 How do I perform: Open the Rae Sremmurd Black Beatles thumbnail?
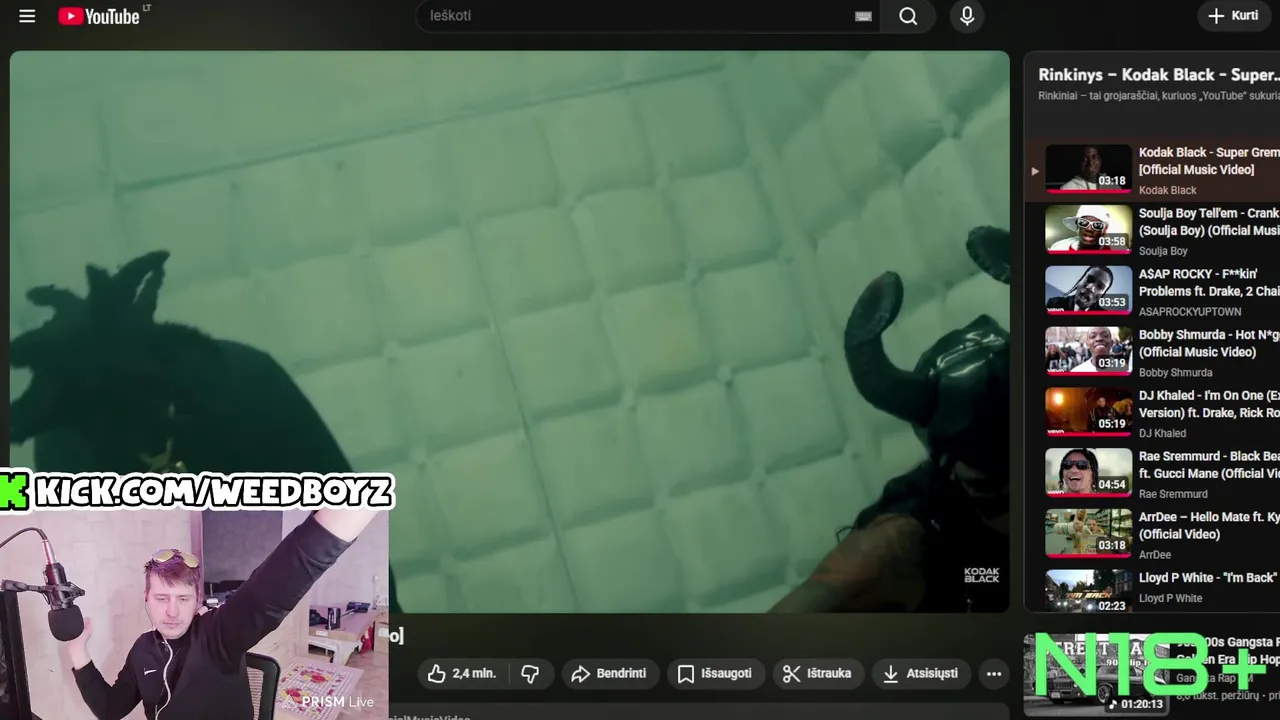click(x=1088, y=472)
